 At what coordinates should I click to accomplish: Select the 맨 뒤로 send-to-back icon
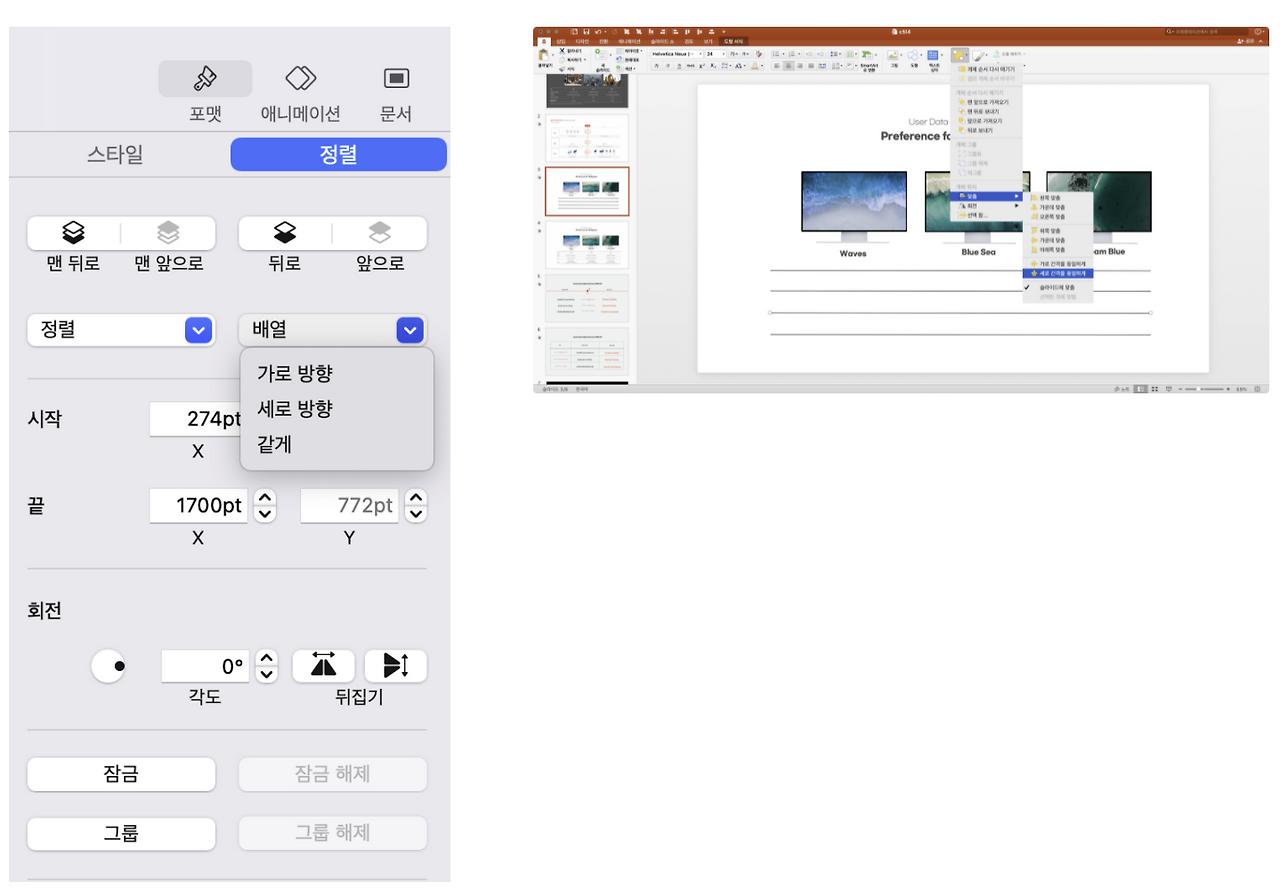72,233
